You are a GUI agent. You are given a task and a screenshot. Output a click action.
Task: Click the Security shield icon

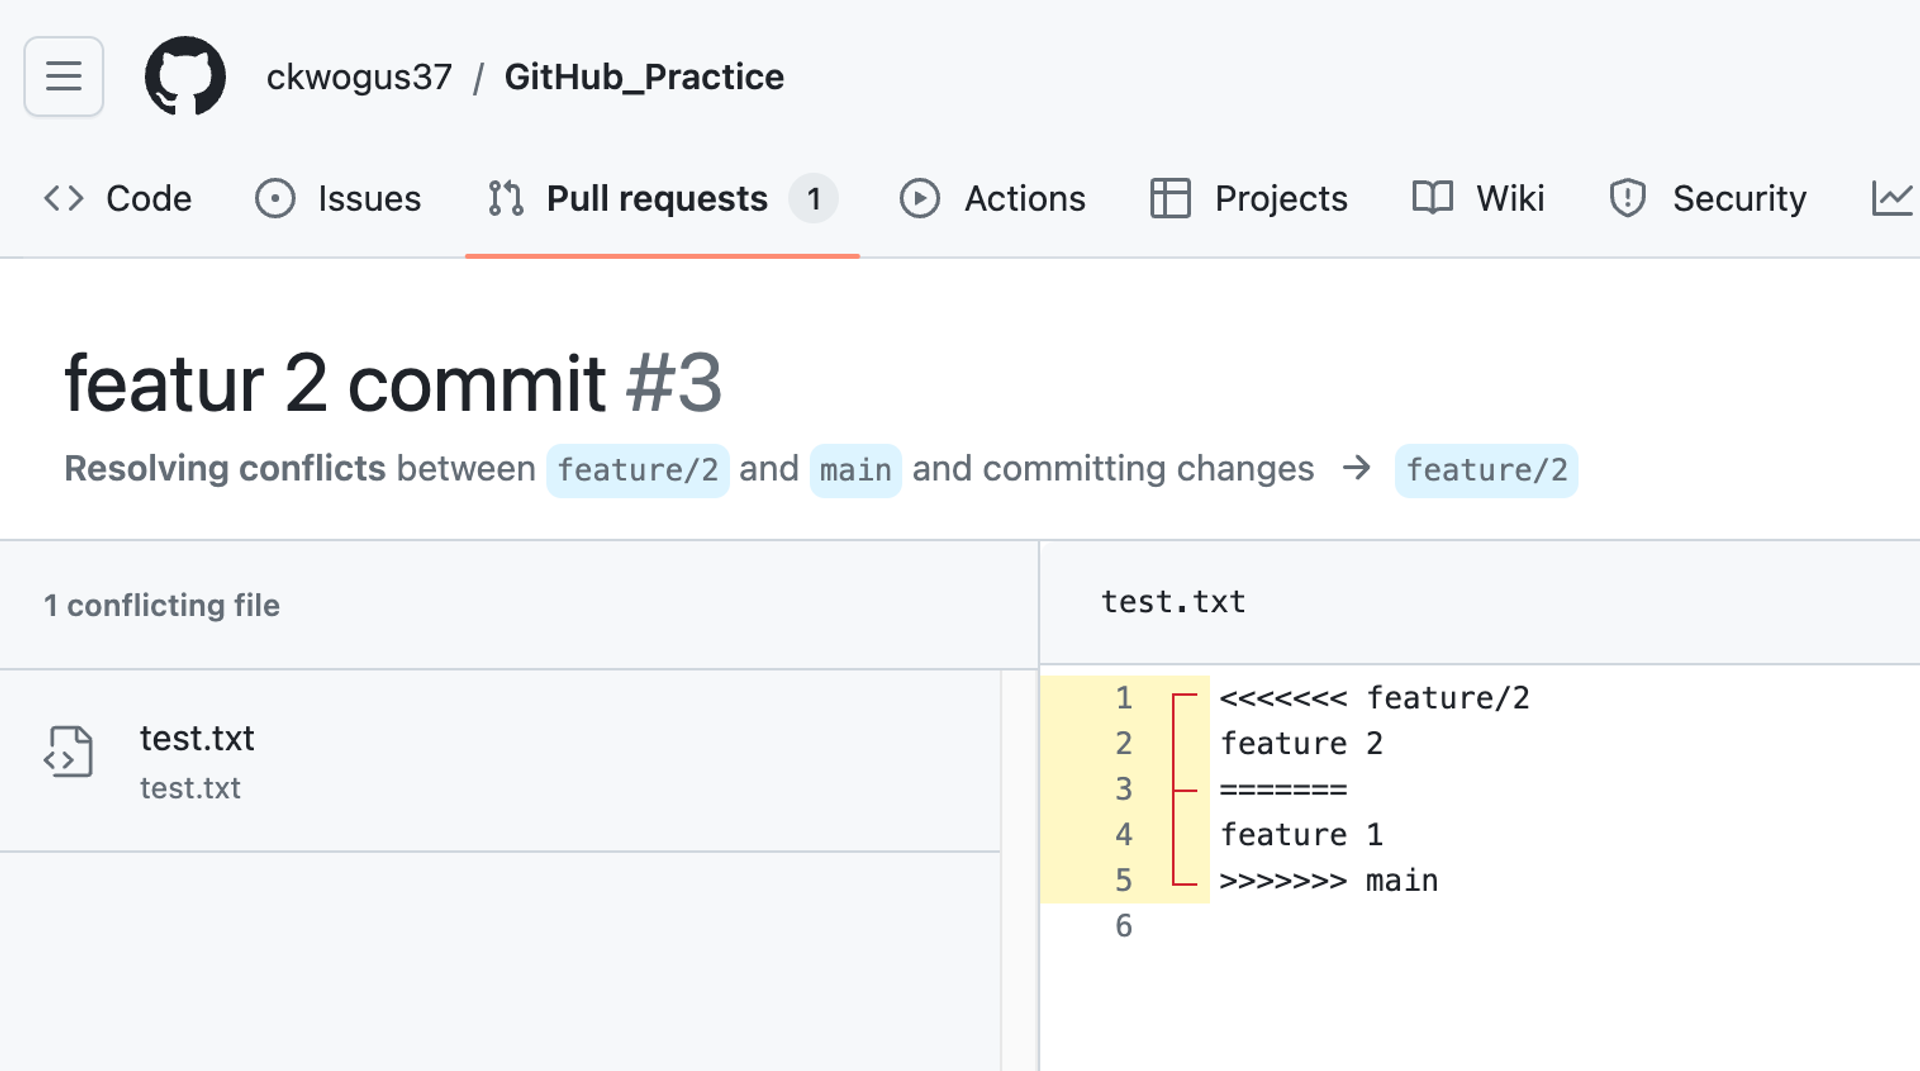click(1625, 198)
